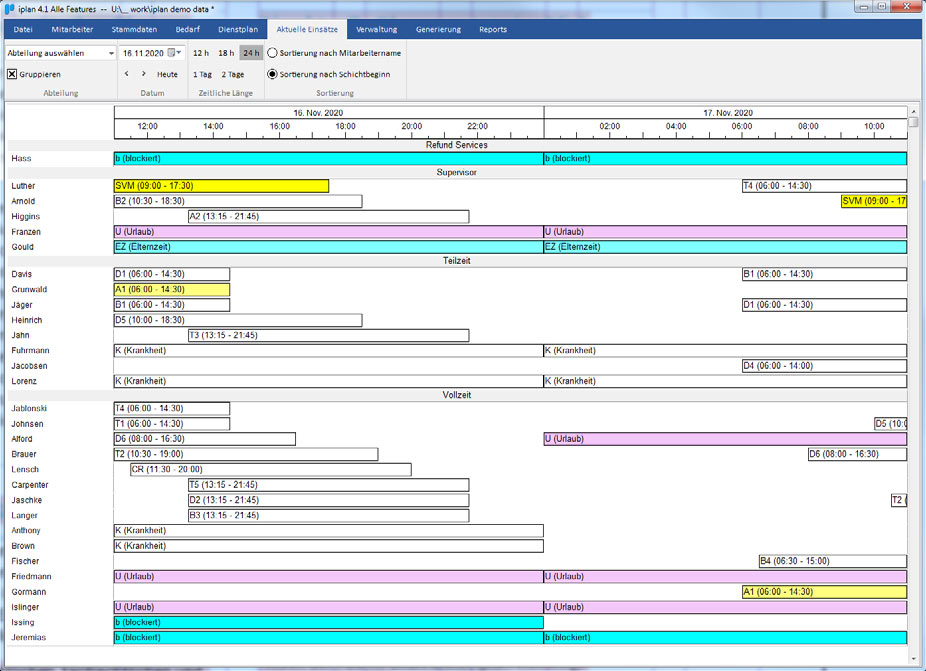
Task: Select Heinrich's D5 (10:00 - 18:30) shift
Action: 238,320
